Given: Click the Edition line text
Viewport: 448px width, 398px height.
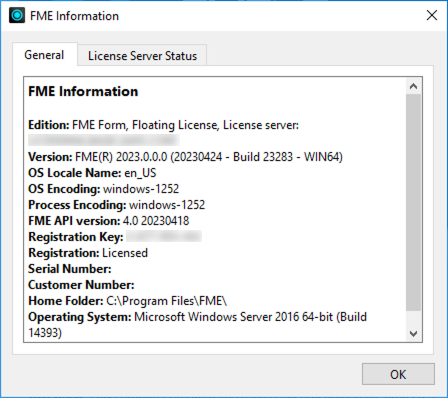Looking at the screenshot, I should [163, 125].
